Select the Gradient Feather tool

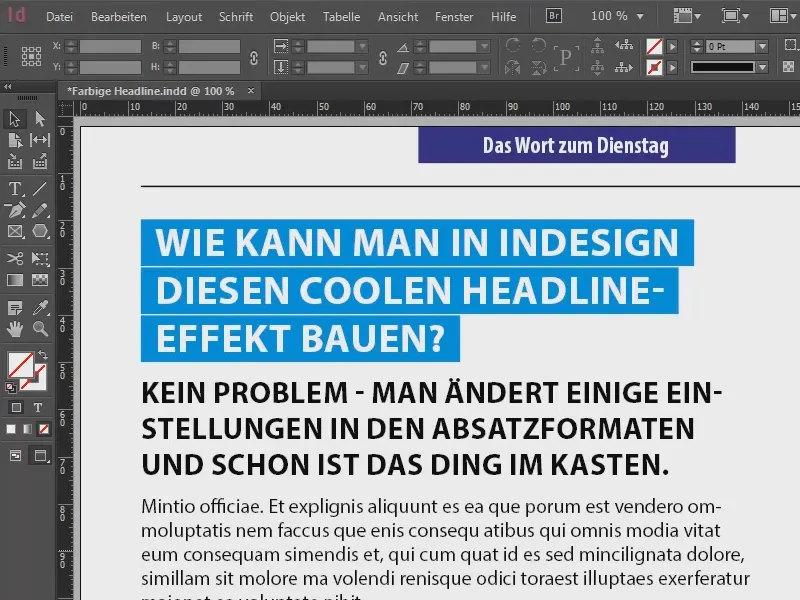point(40,280)
